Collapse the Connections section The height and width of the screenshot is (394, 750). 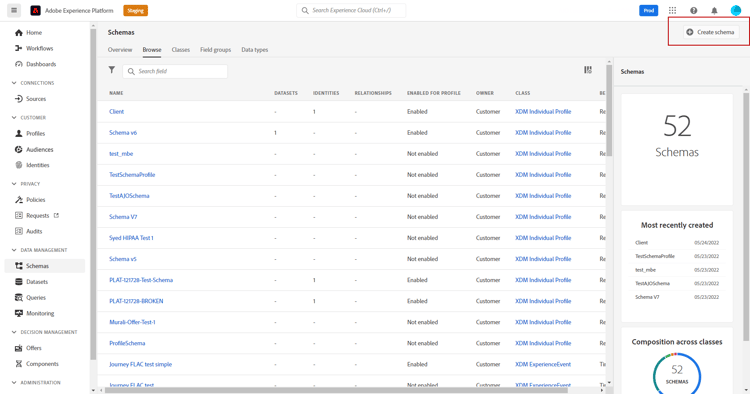point(14,83)
